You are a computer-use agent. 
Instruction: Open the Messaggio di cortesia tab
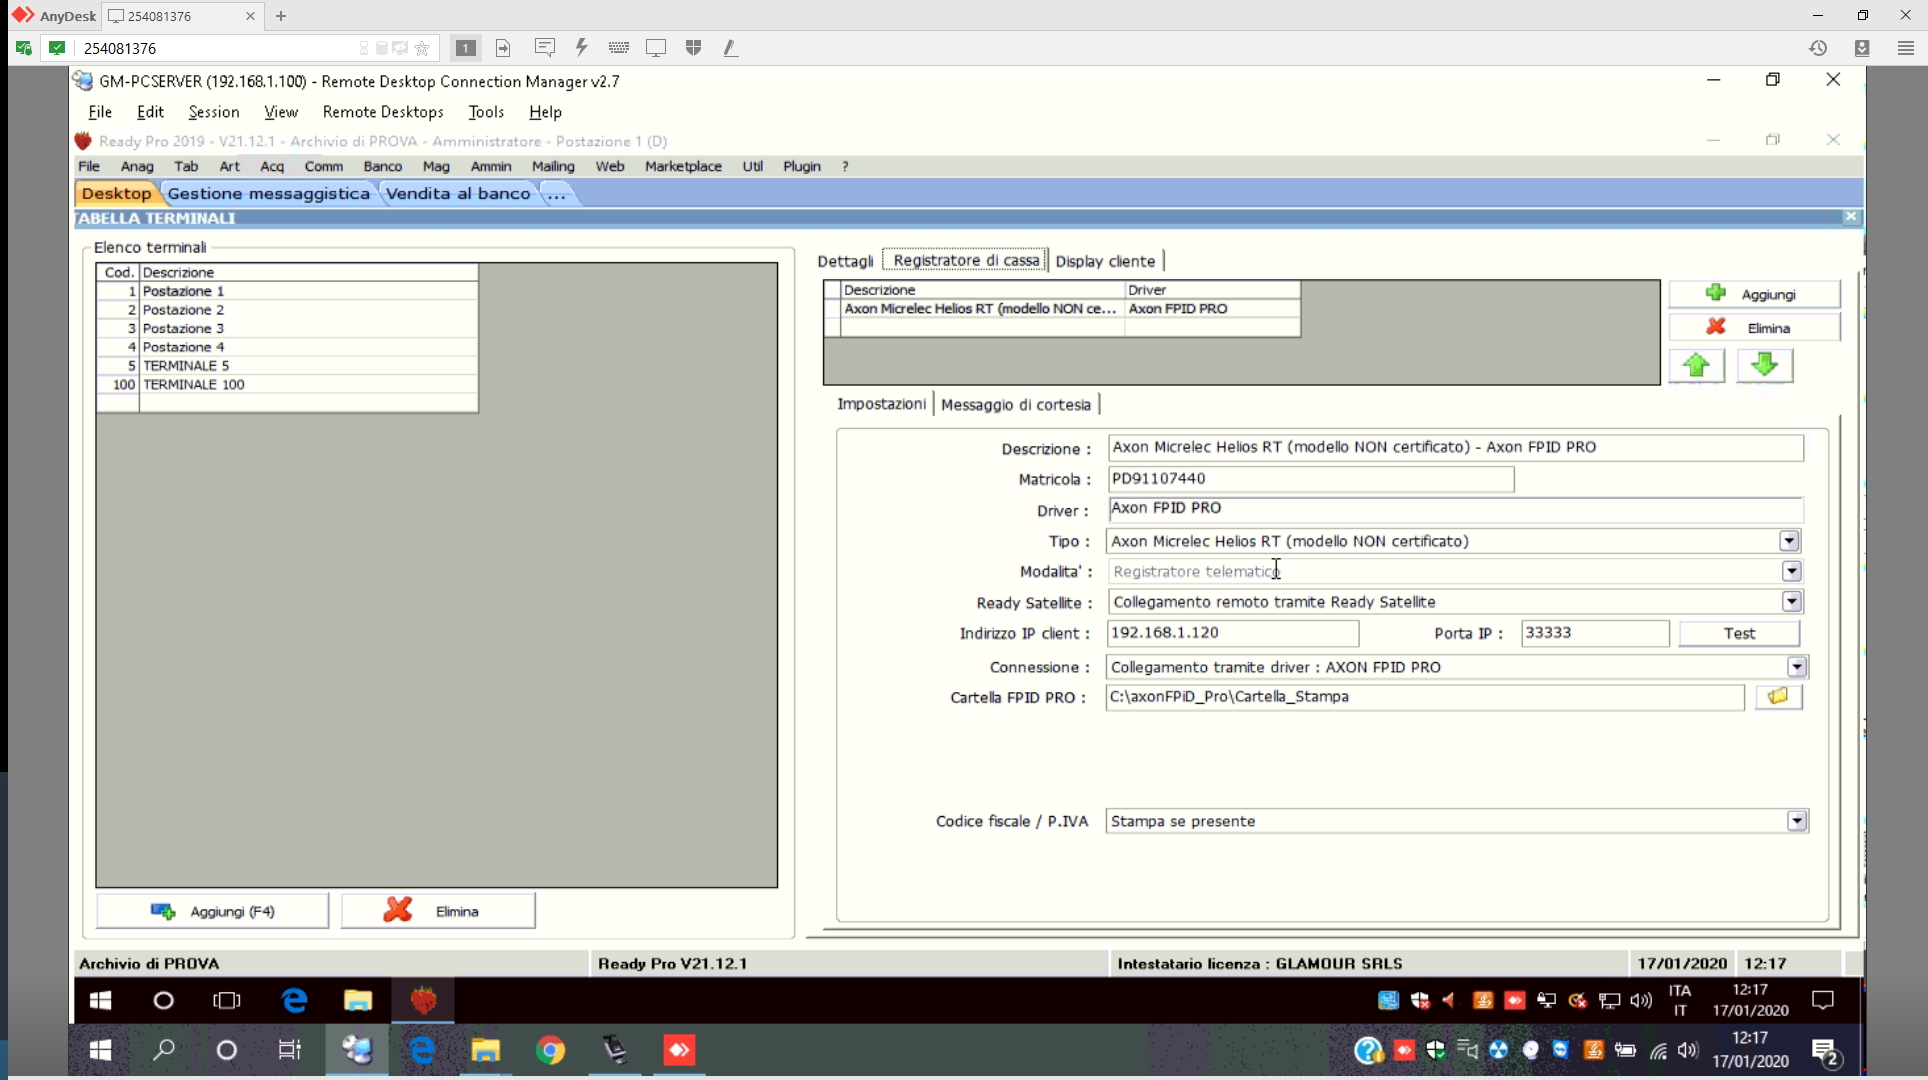click(1016, 404)
